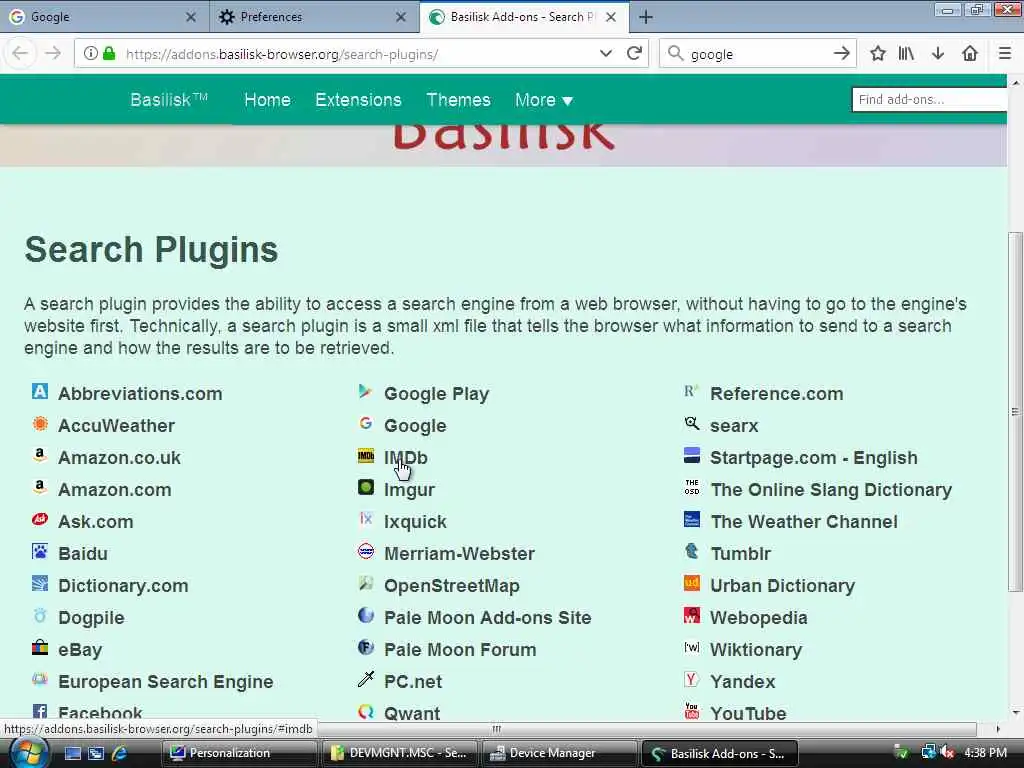This screenshot has height=768, width=1024.
Task: Open the Library bookshelf icon
Action: [906, 54]
